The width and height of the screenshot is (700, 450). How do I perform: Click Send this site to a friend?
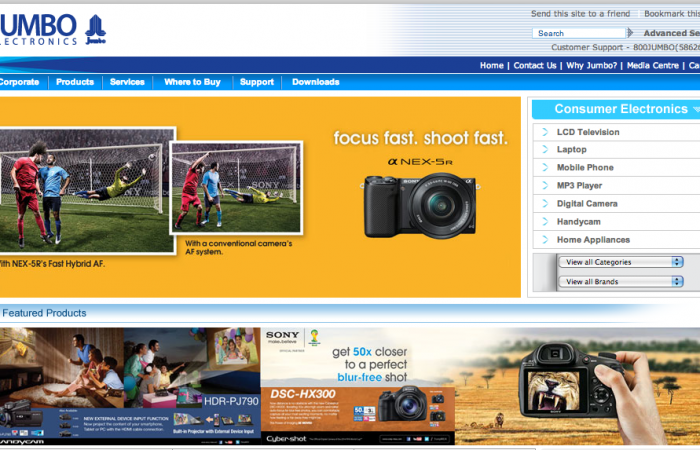[x=580, y=14]
